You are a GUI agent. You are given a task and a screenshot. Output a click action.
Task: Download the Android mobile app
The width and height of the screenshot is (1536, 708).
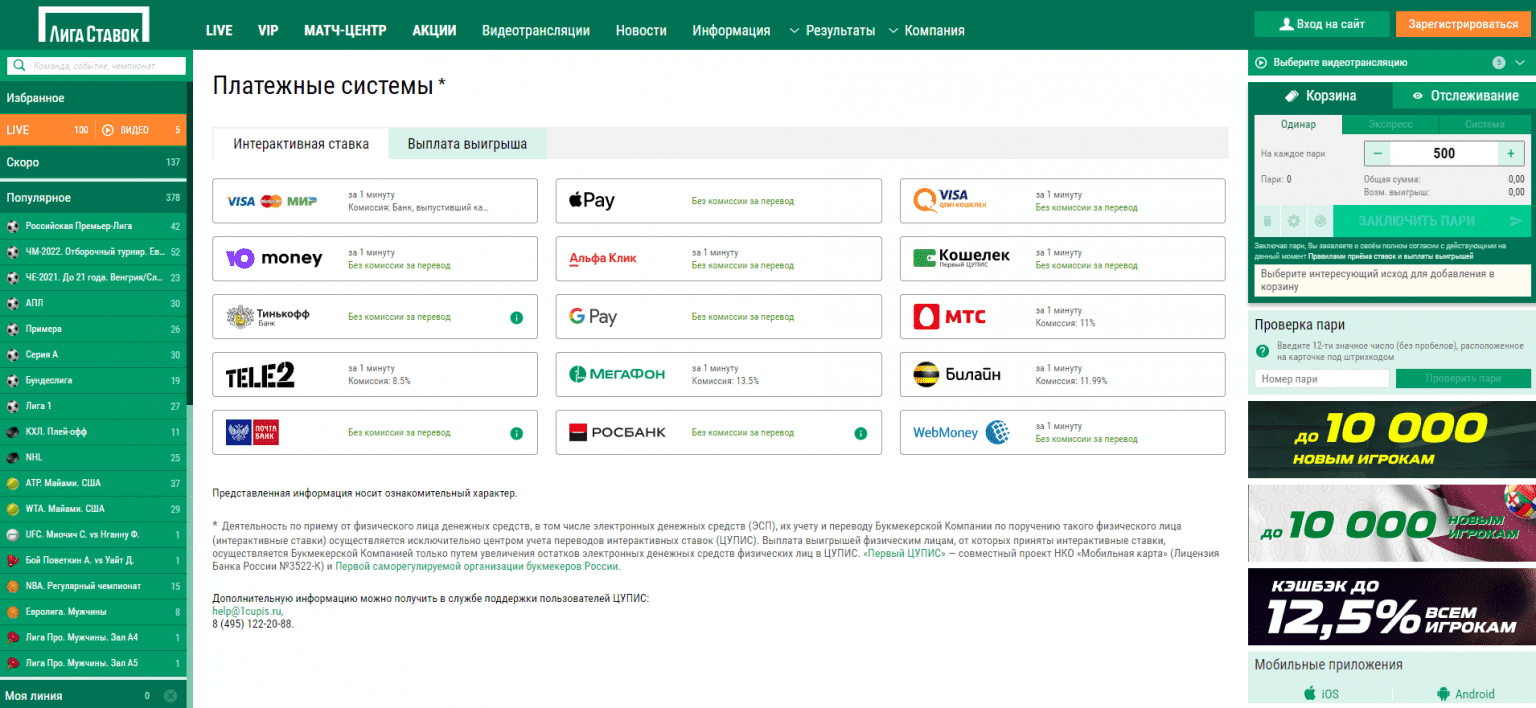pyautogui.click(x=1464, y=693)
